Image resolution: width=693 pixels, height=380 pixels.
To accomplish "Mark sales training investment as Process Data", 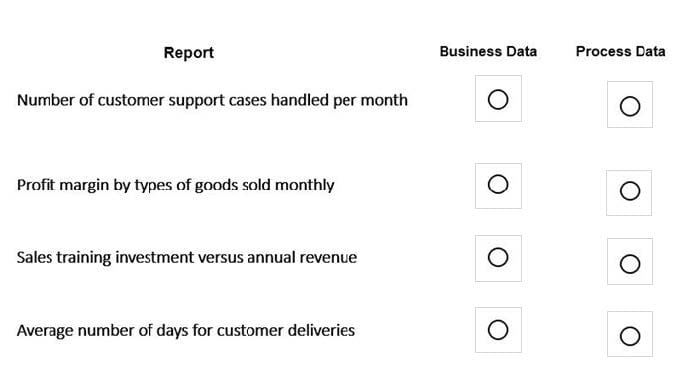I will 630,264.
